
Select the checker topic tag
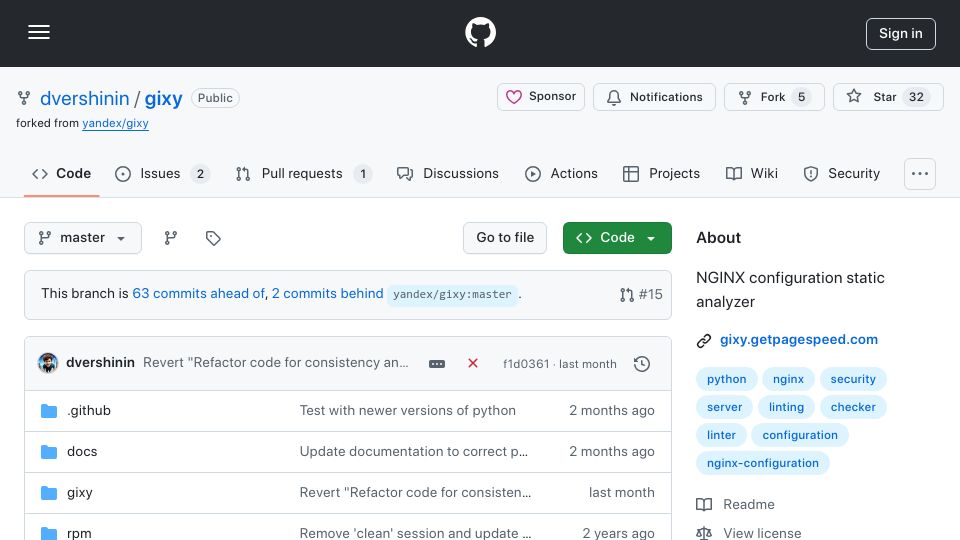click(x=853, y=407)
